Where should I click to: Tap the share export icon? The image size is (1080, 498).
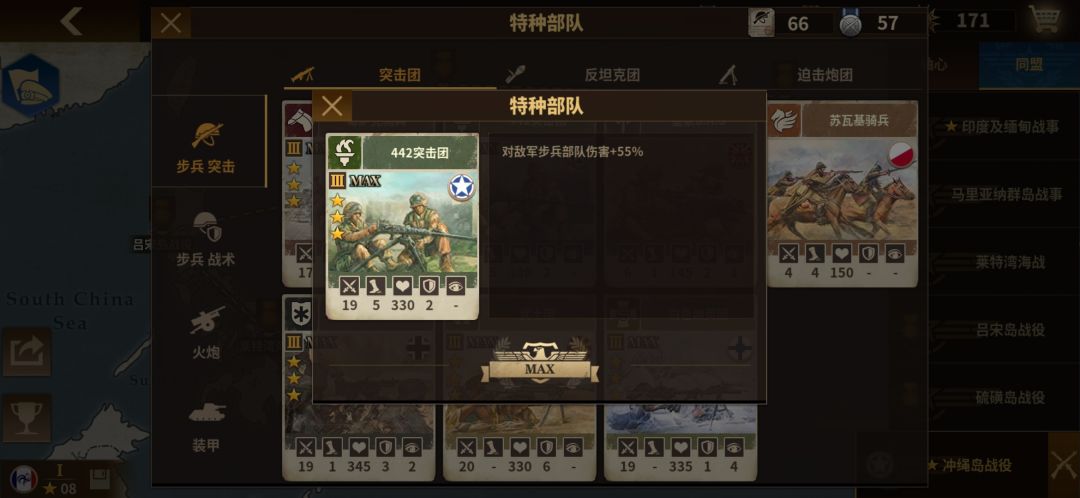(26, 352)
